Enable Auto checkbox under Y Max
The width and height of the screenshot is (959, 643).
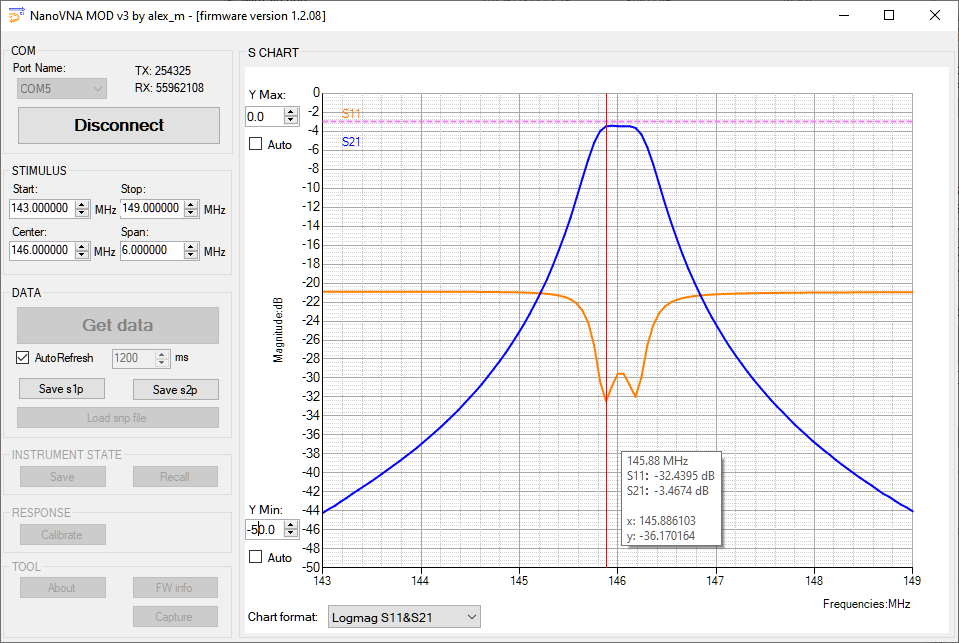point(255,145)
